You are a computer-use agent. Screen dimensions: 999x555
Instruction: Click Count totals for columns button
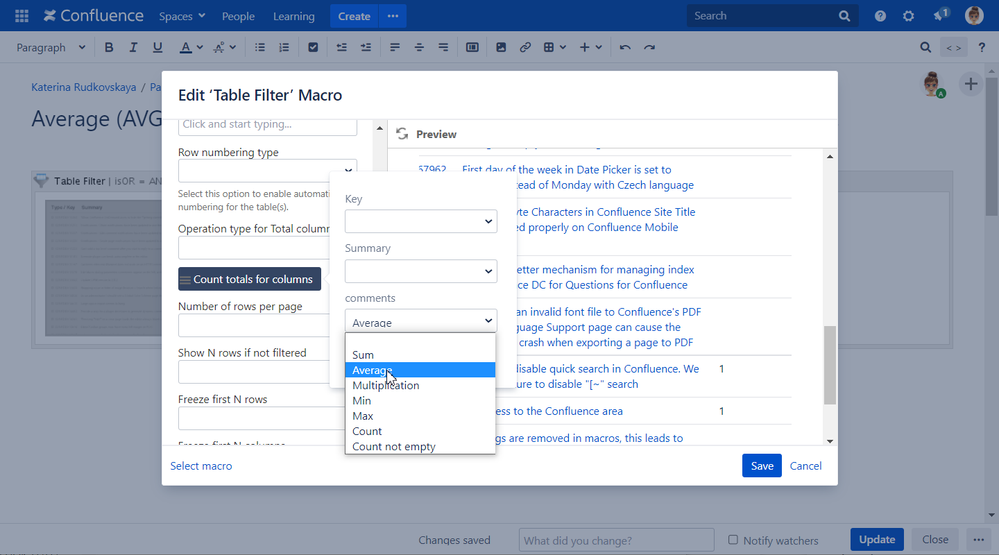point(250,279)
